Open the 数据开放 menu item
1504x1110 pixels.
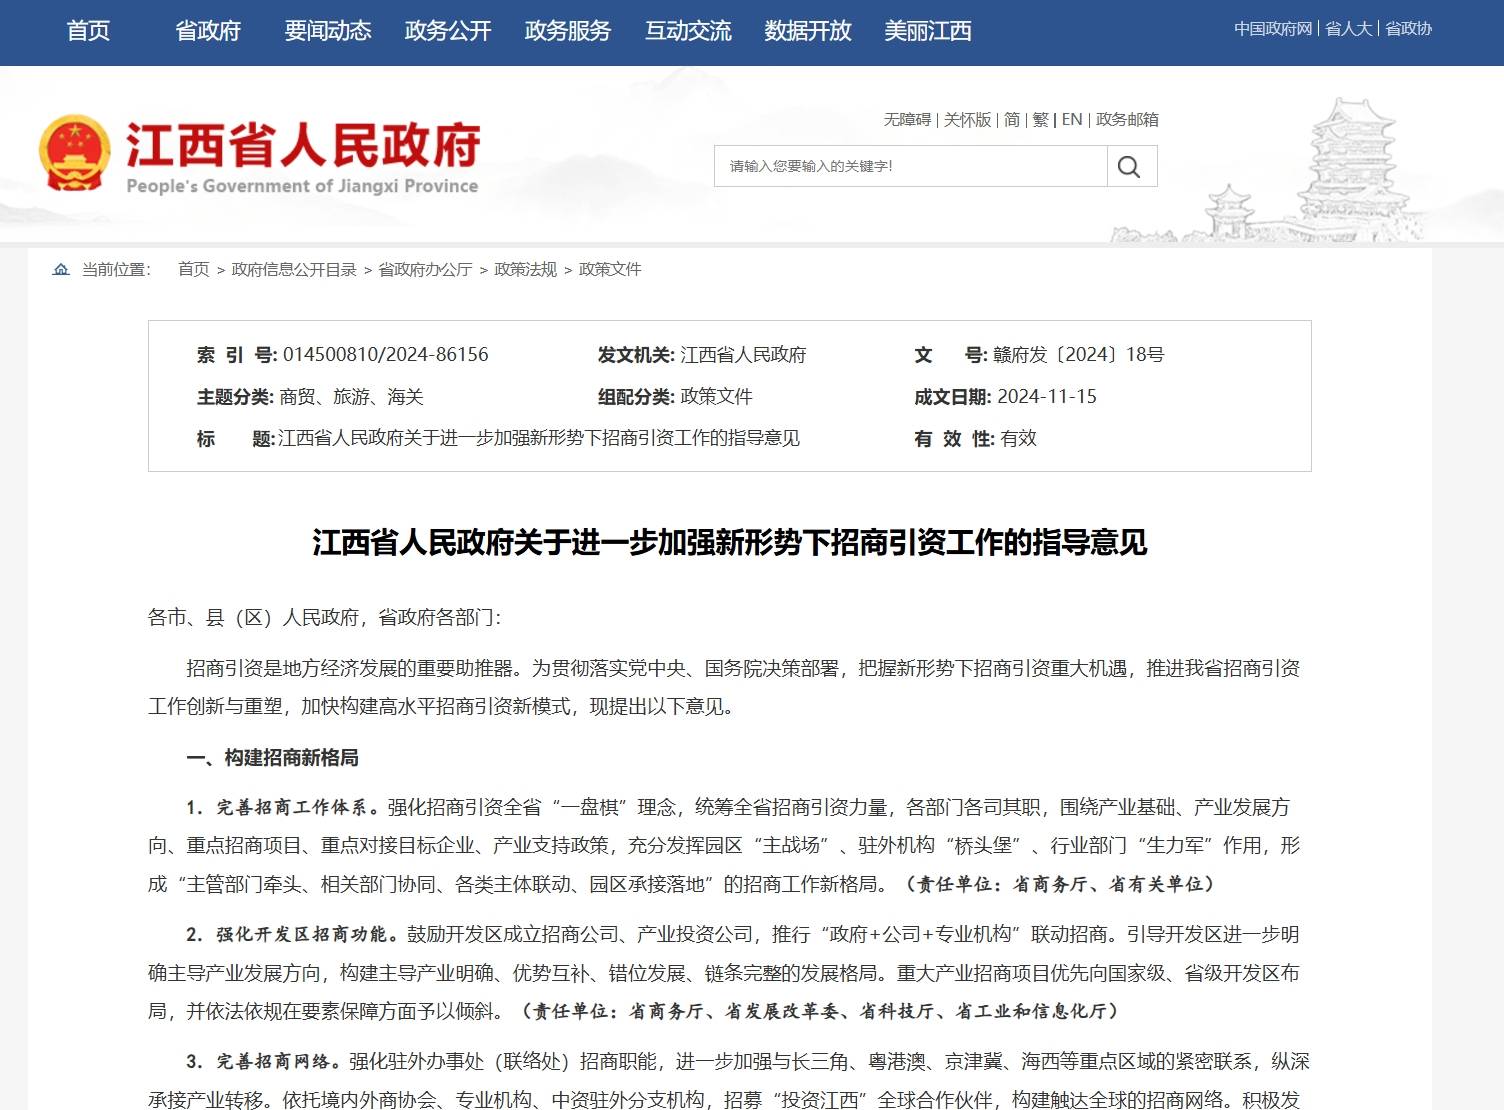click(x=807, y=31)
